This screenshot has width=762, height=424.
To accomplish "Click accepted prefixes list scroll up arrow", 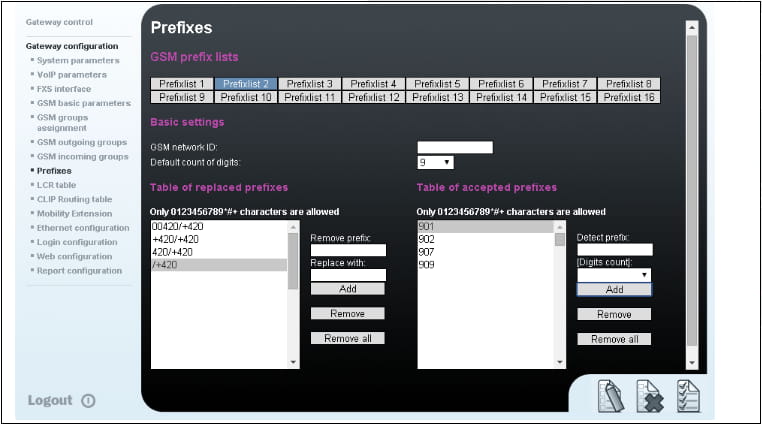I will [560, 227].
